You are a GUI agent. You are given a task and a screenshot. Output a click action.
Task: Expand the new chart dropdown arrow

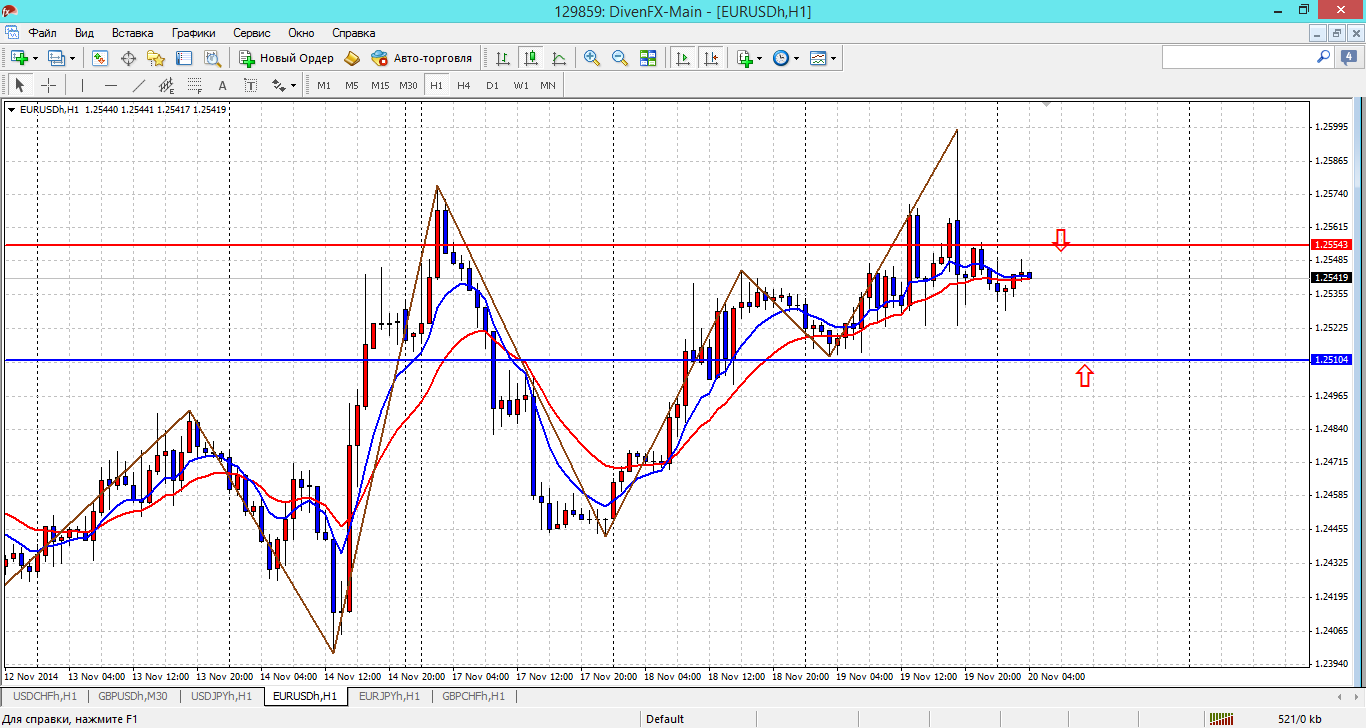(35, 58)
